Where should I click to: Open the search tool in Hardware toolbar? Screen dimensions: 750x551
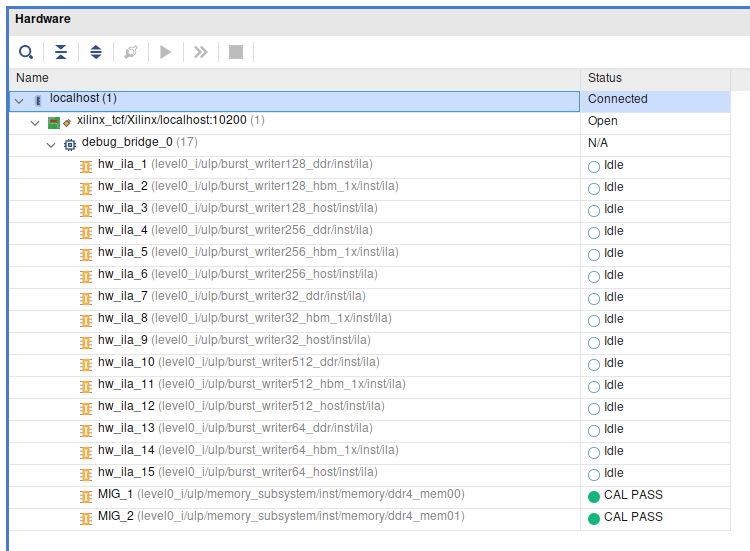click(x=26, y=52)
